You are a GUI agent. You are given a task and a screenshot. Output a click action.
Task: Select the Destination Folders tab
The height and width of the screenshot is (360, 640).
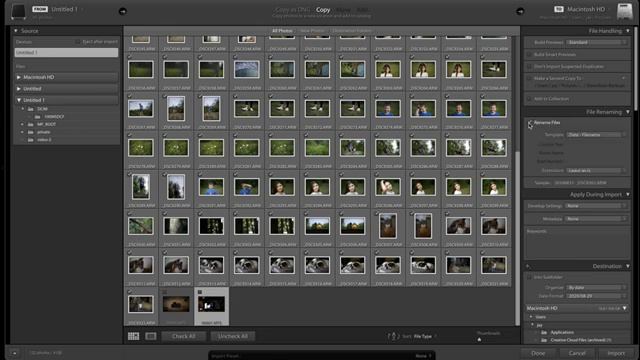(x=352, y=31)
